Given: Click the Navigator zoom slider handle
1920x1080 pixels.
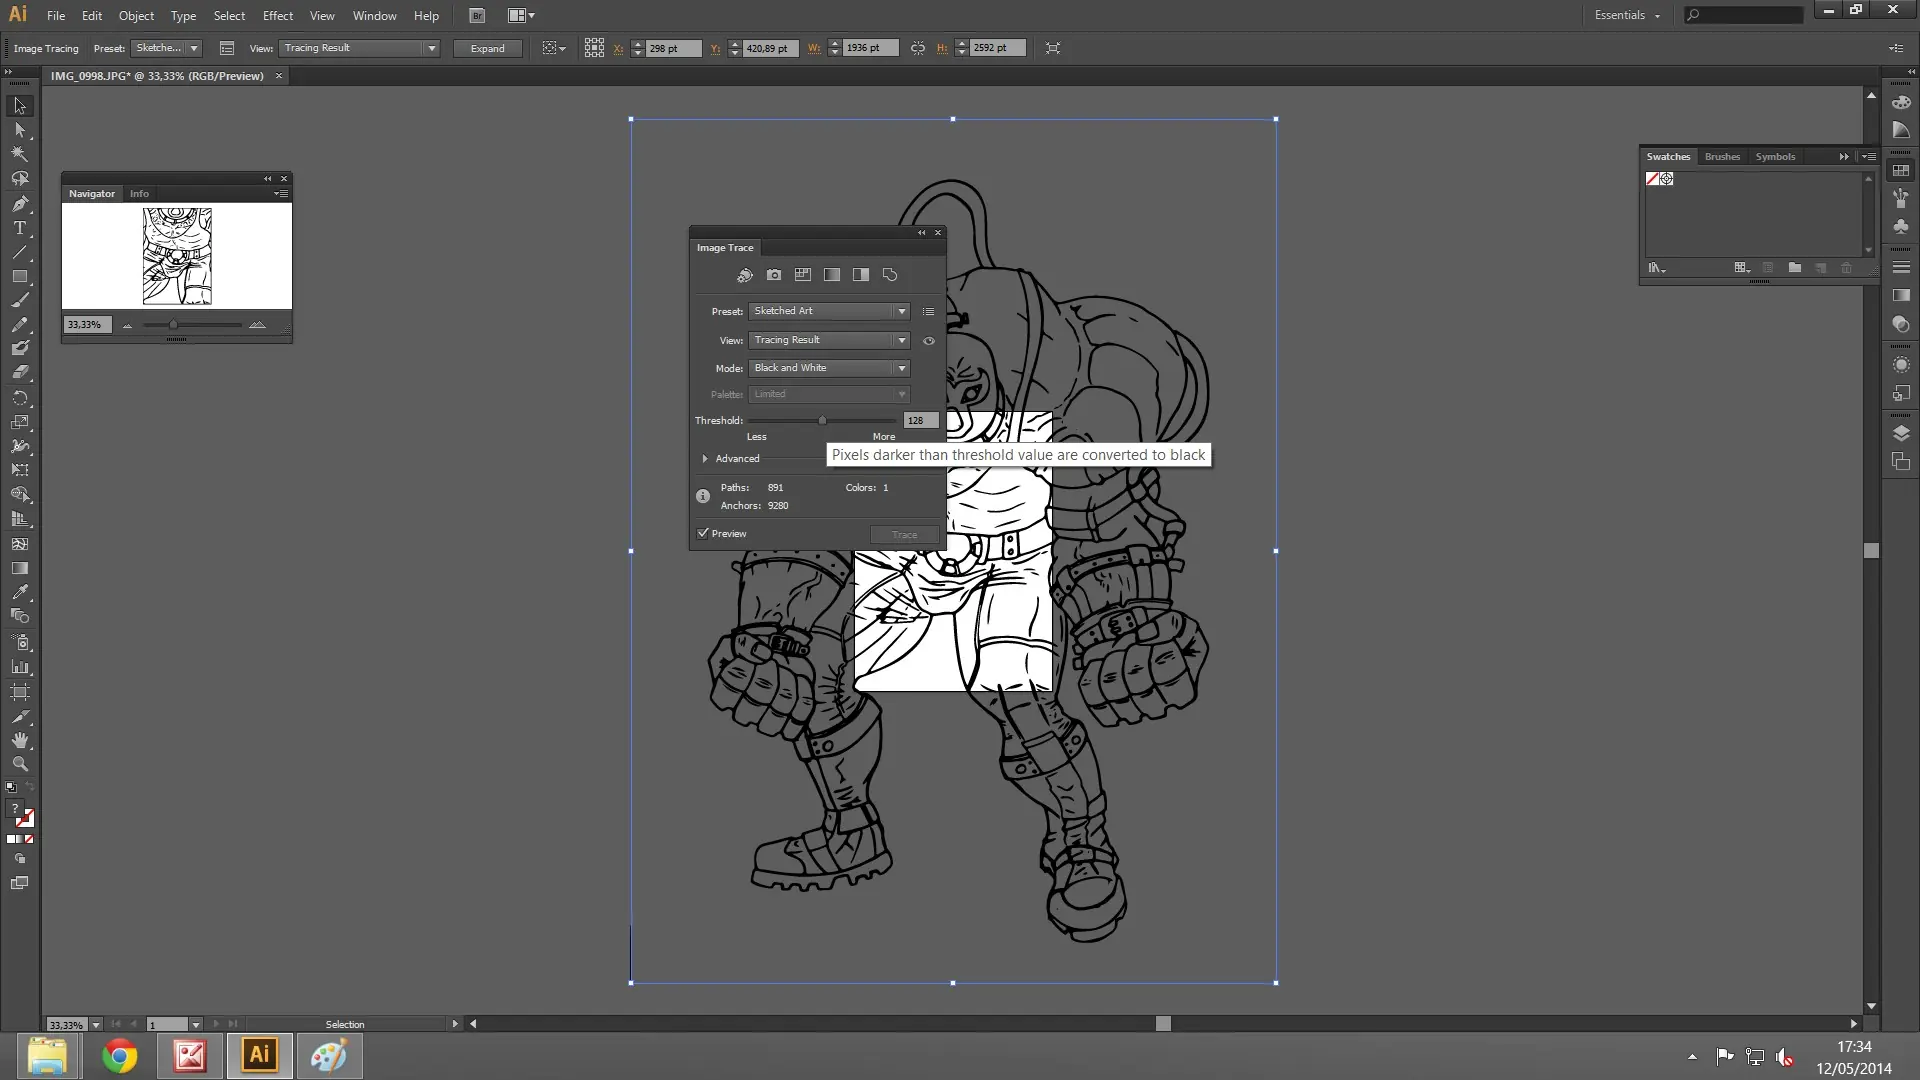Looking at the screenshot, I should [x=173, y=325].
